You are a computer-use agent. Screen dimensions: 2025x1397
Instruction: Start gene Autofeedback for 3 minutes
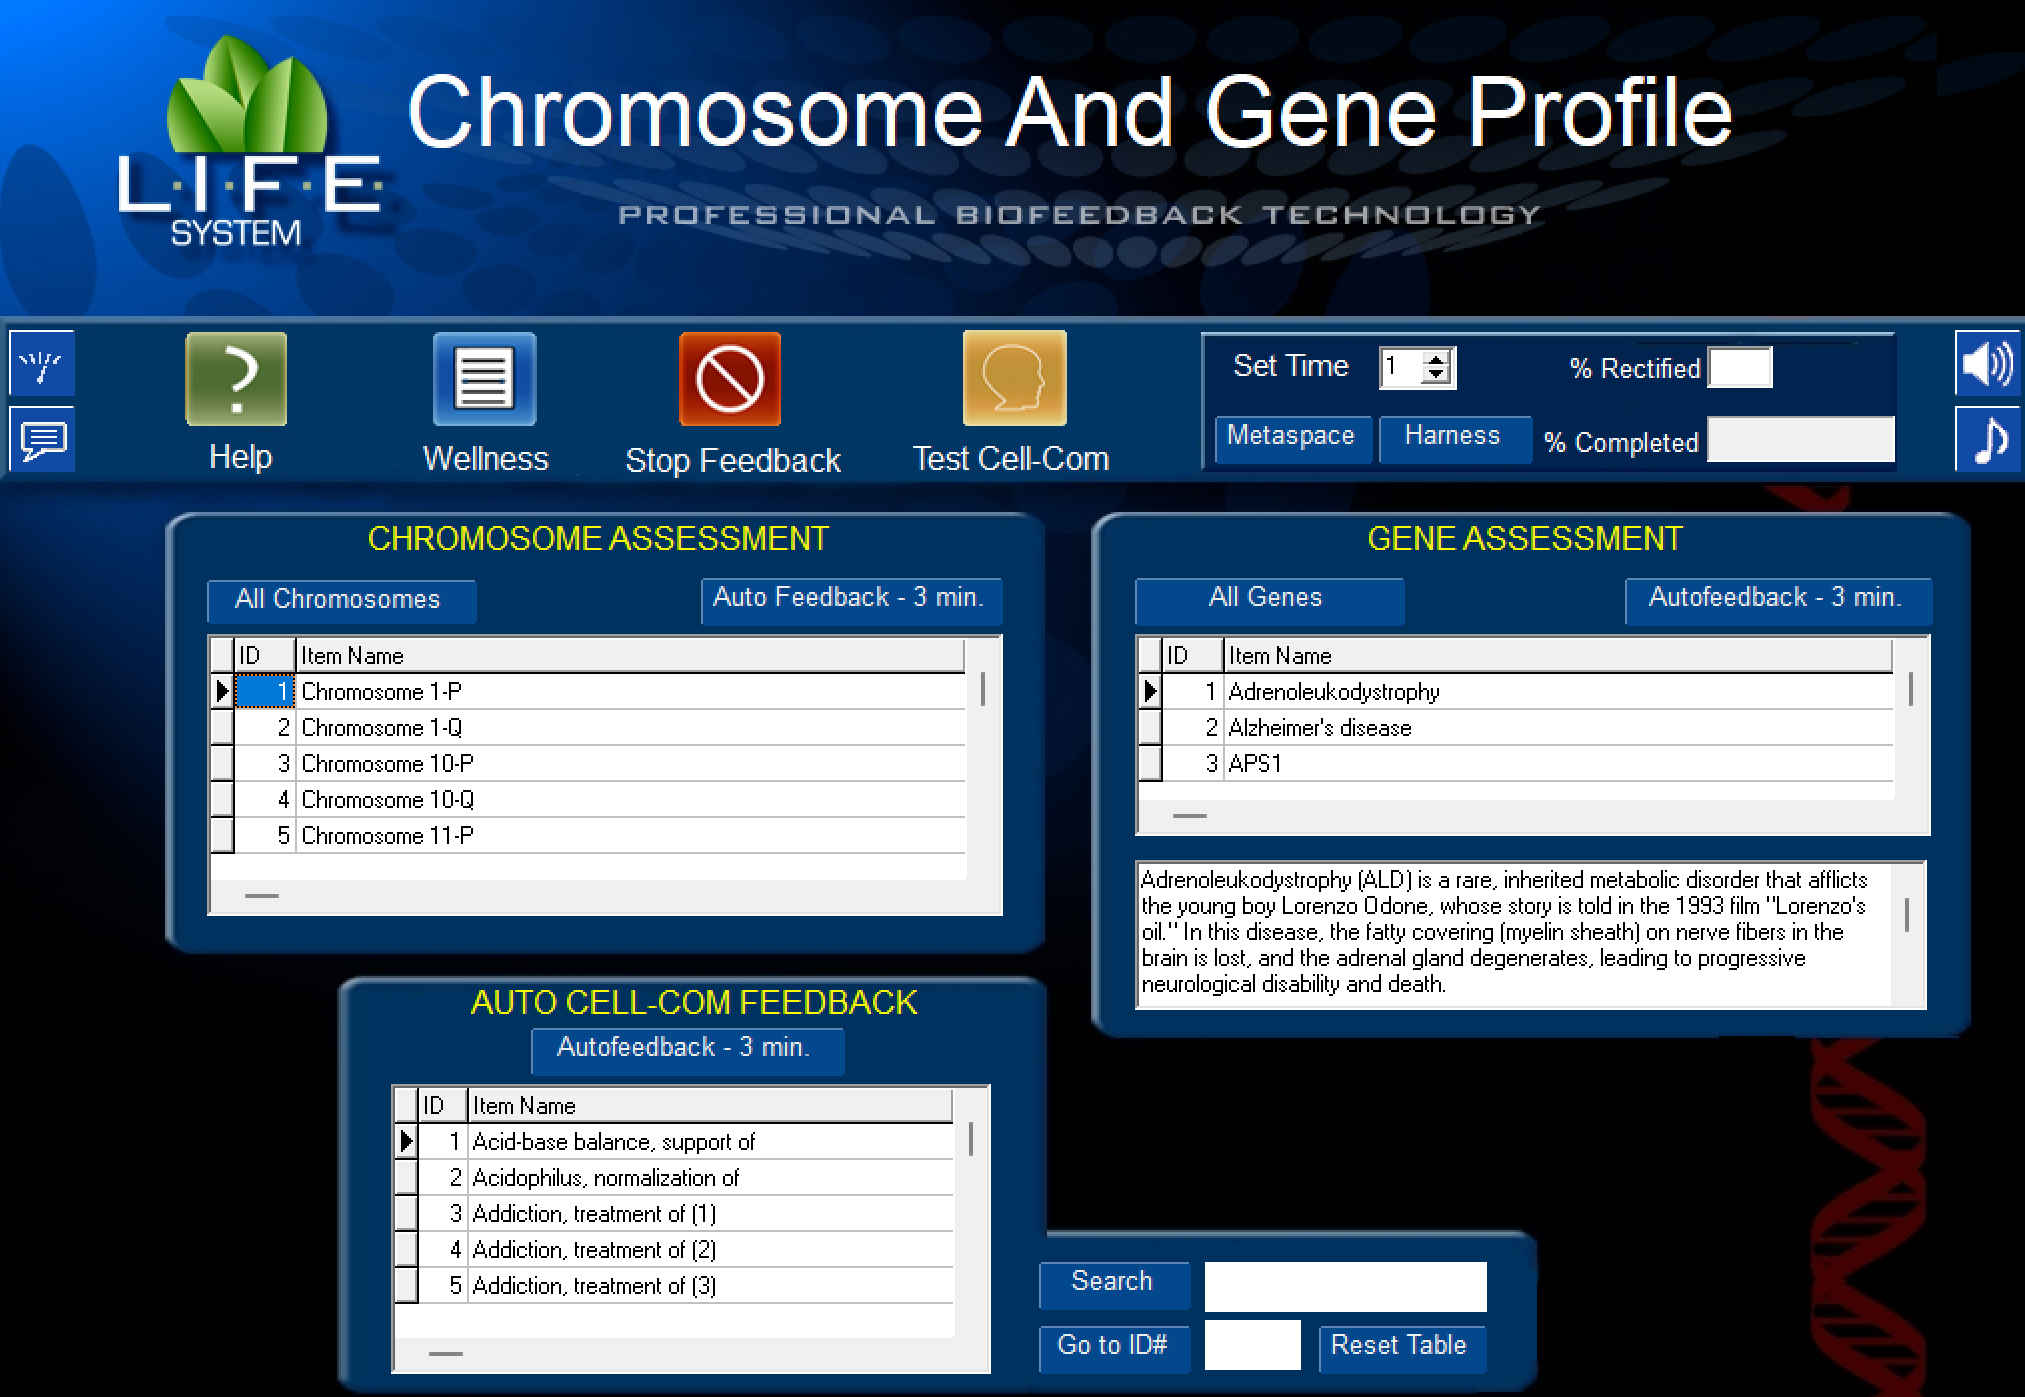point(1777,598)
